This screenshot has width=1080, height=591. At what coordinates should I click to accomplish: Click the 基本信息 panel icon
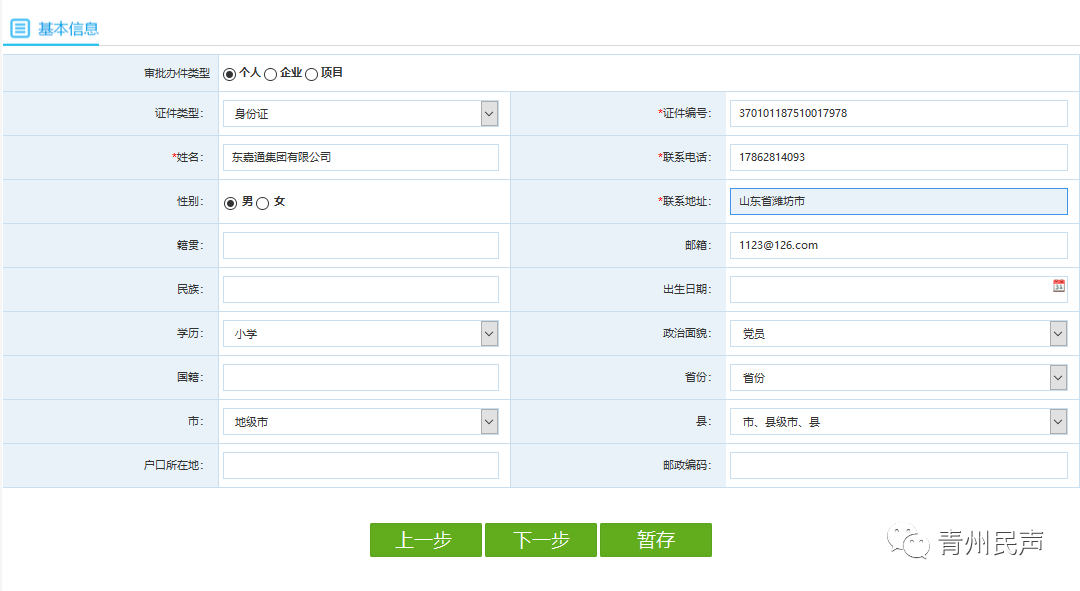click(x=20, y=29)
